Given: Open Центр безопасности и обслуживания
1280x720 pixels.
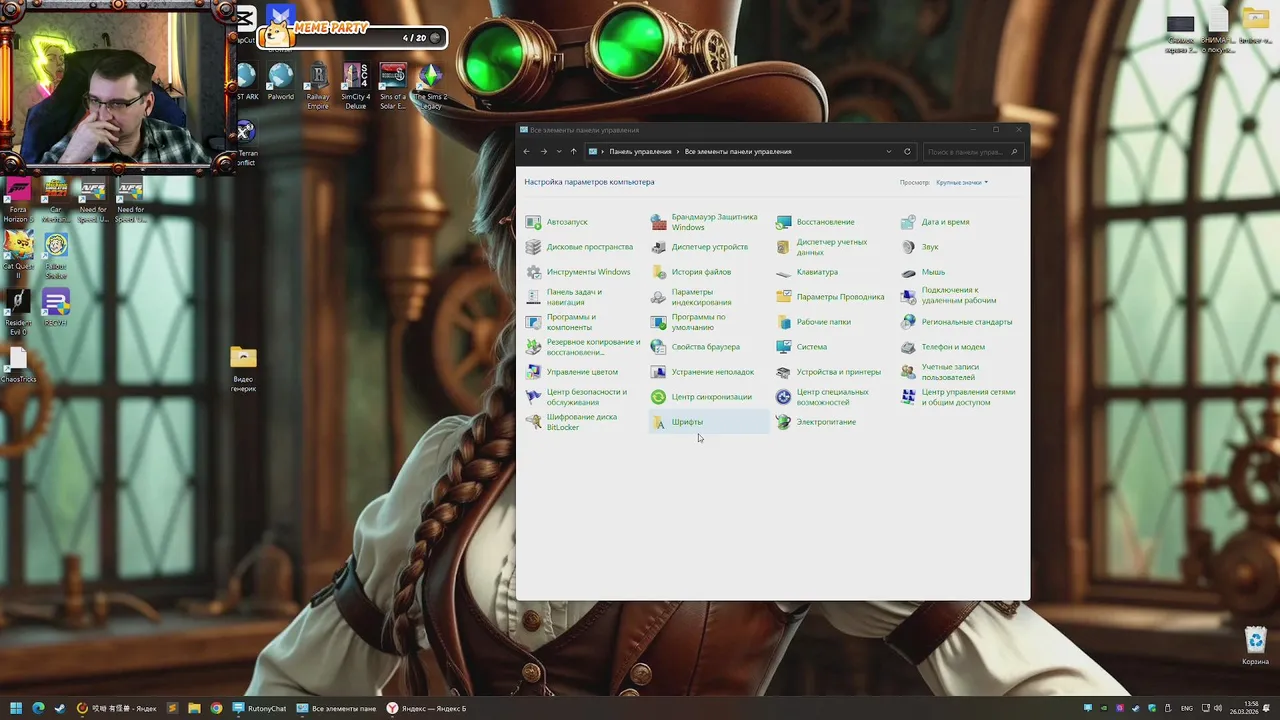Looking at the screenshot, I should (x=577, y=397).
